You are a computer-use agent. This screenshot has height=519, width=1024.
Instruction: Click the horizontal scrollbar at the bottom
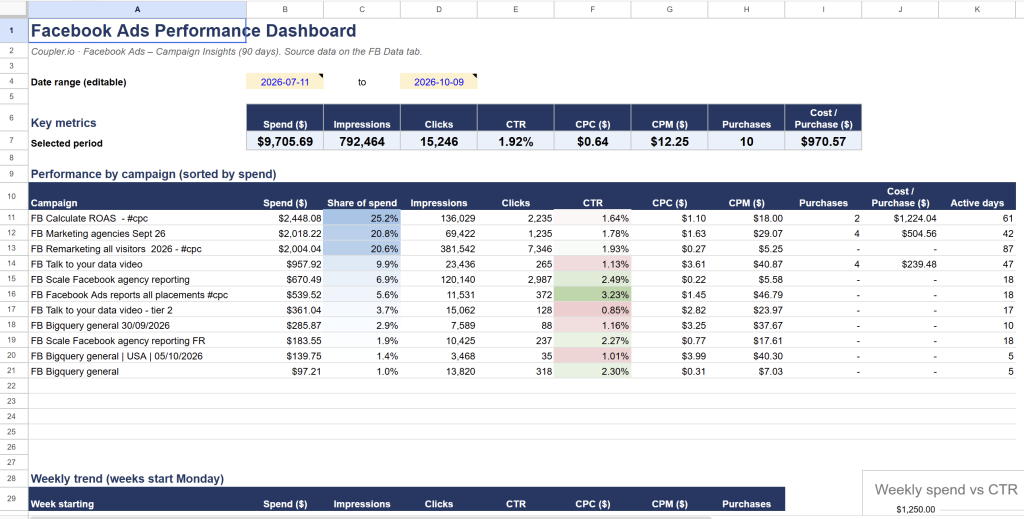coord(370,516)
